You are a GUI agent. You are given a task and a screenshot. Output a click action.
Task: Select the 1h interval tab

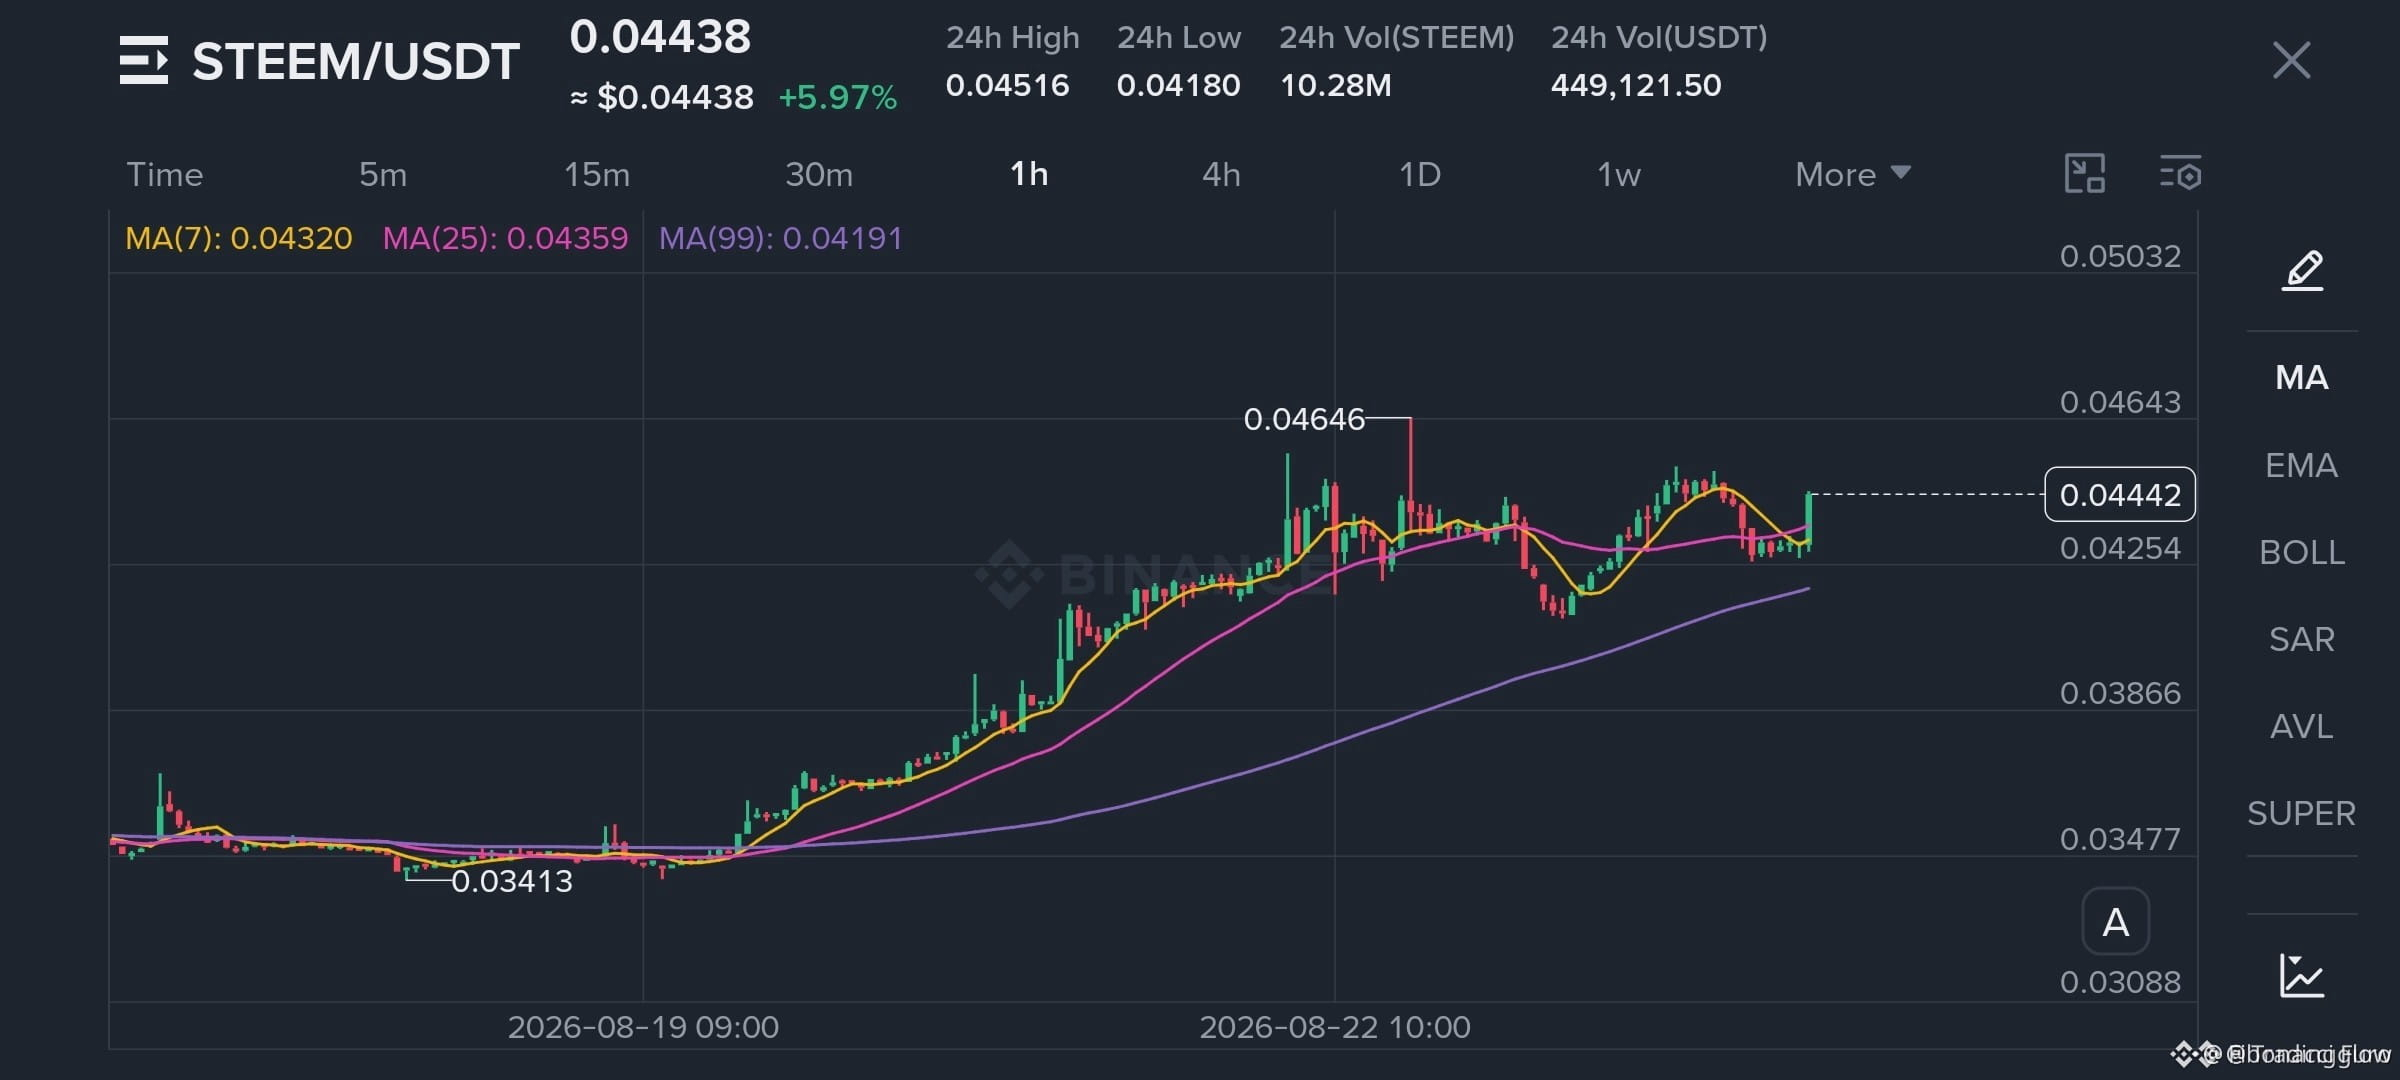[1029, 174]
